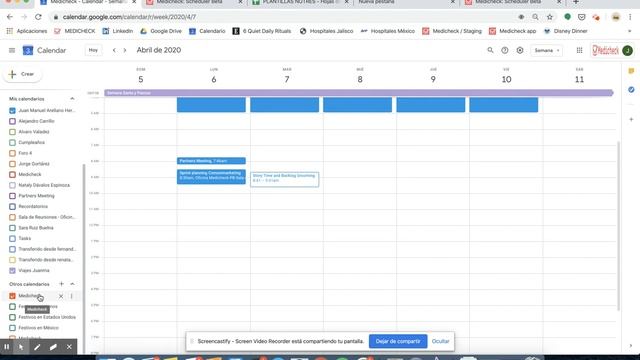Viewport: 640px width, 360px height.
Task: Click the Ocultar link
Action: 440,341
